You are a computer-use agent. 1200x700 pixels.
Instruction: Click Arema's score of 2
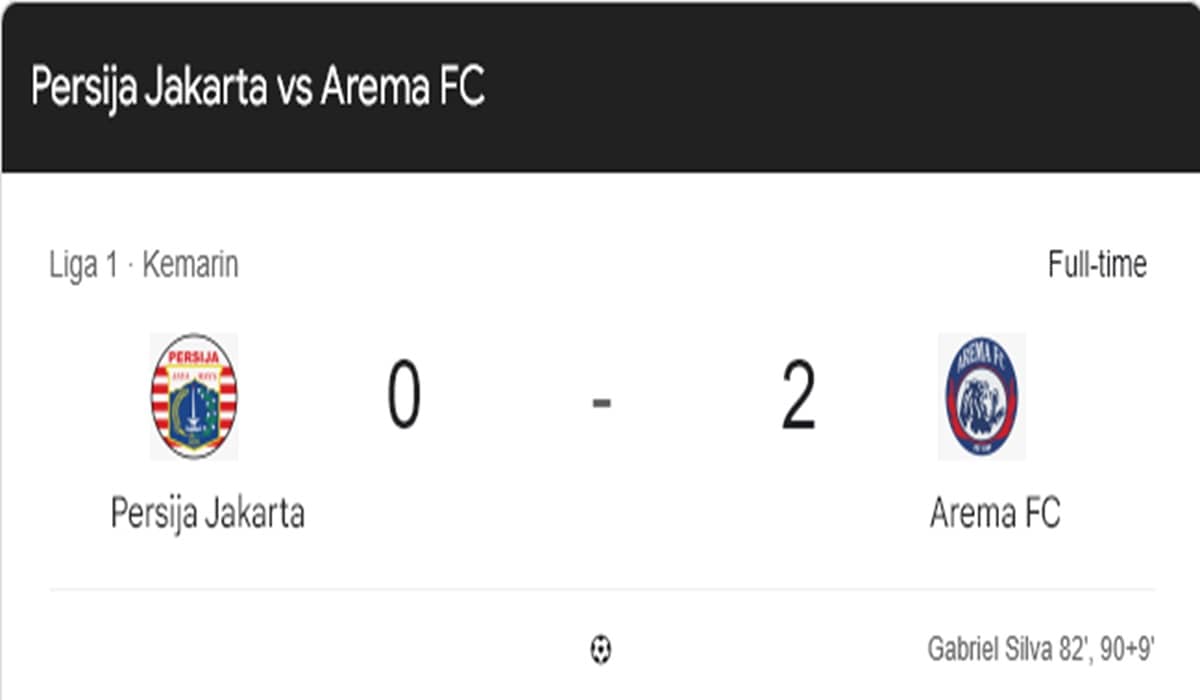pos(798,397)
